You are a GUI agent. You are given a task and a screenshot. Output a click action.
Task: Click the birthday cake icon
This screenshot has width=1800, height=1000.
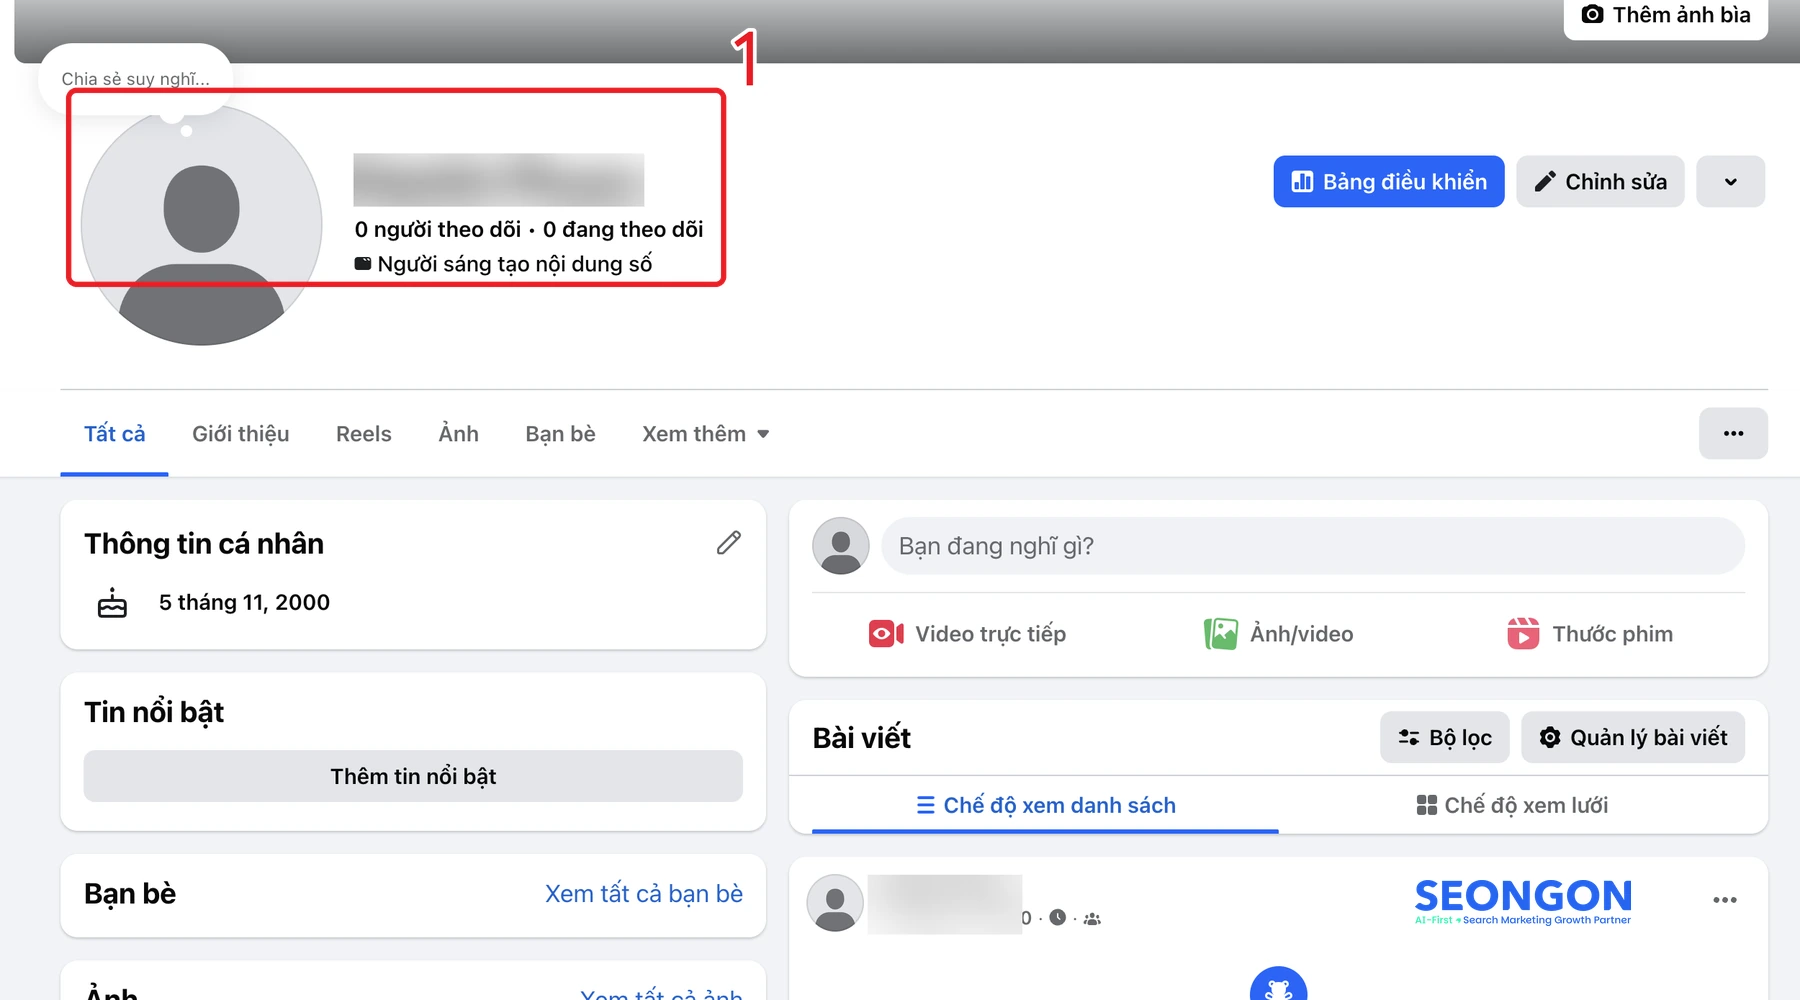pyautogui.click(x=112, y=603)
